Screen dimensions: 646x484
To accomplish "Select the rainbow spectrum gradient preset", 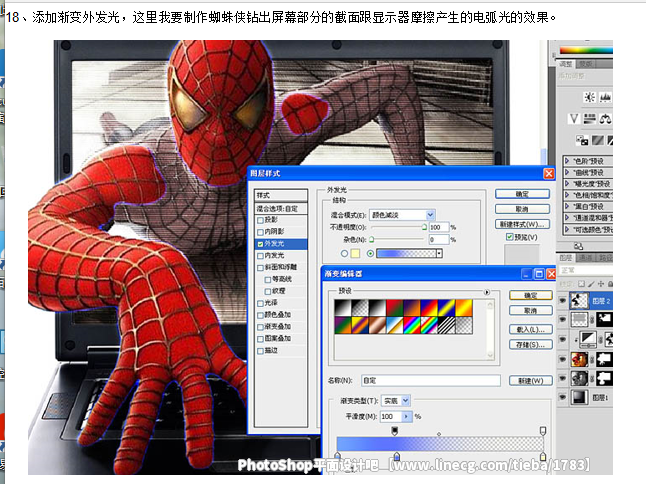I will pyautogui.click(x=412, y=325).
